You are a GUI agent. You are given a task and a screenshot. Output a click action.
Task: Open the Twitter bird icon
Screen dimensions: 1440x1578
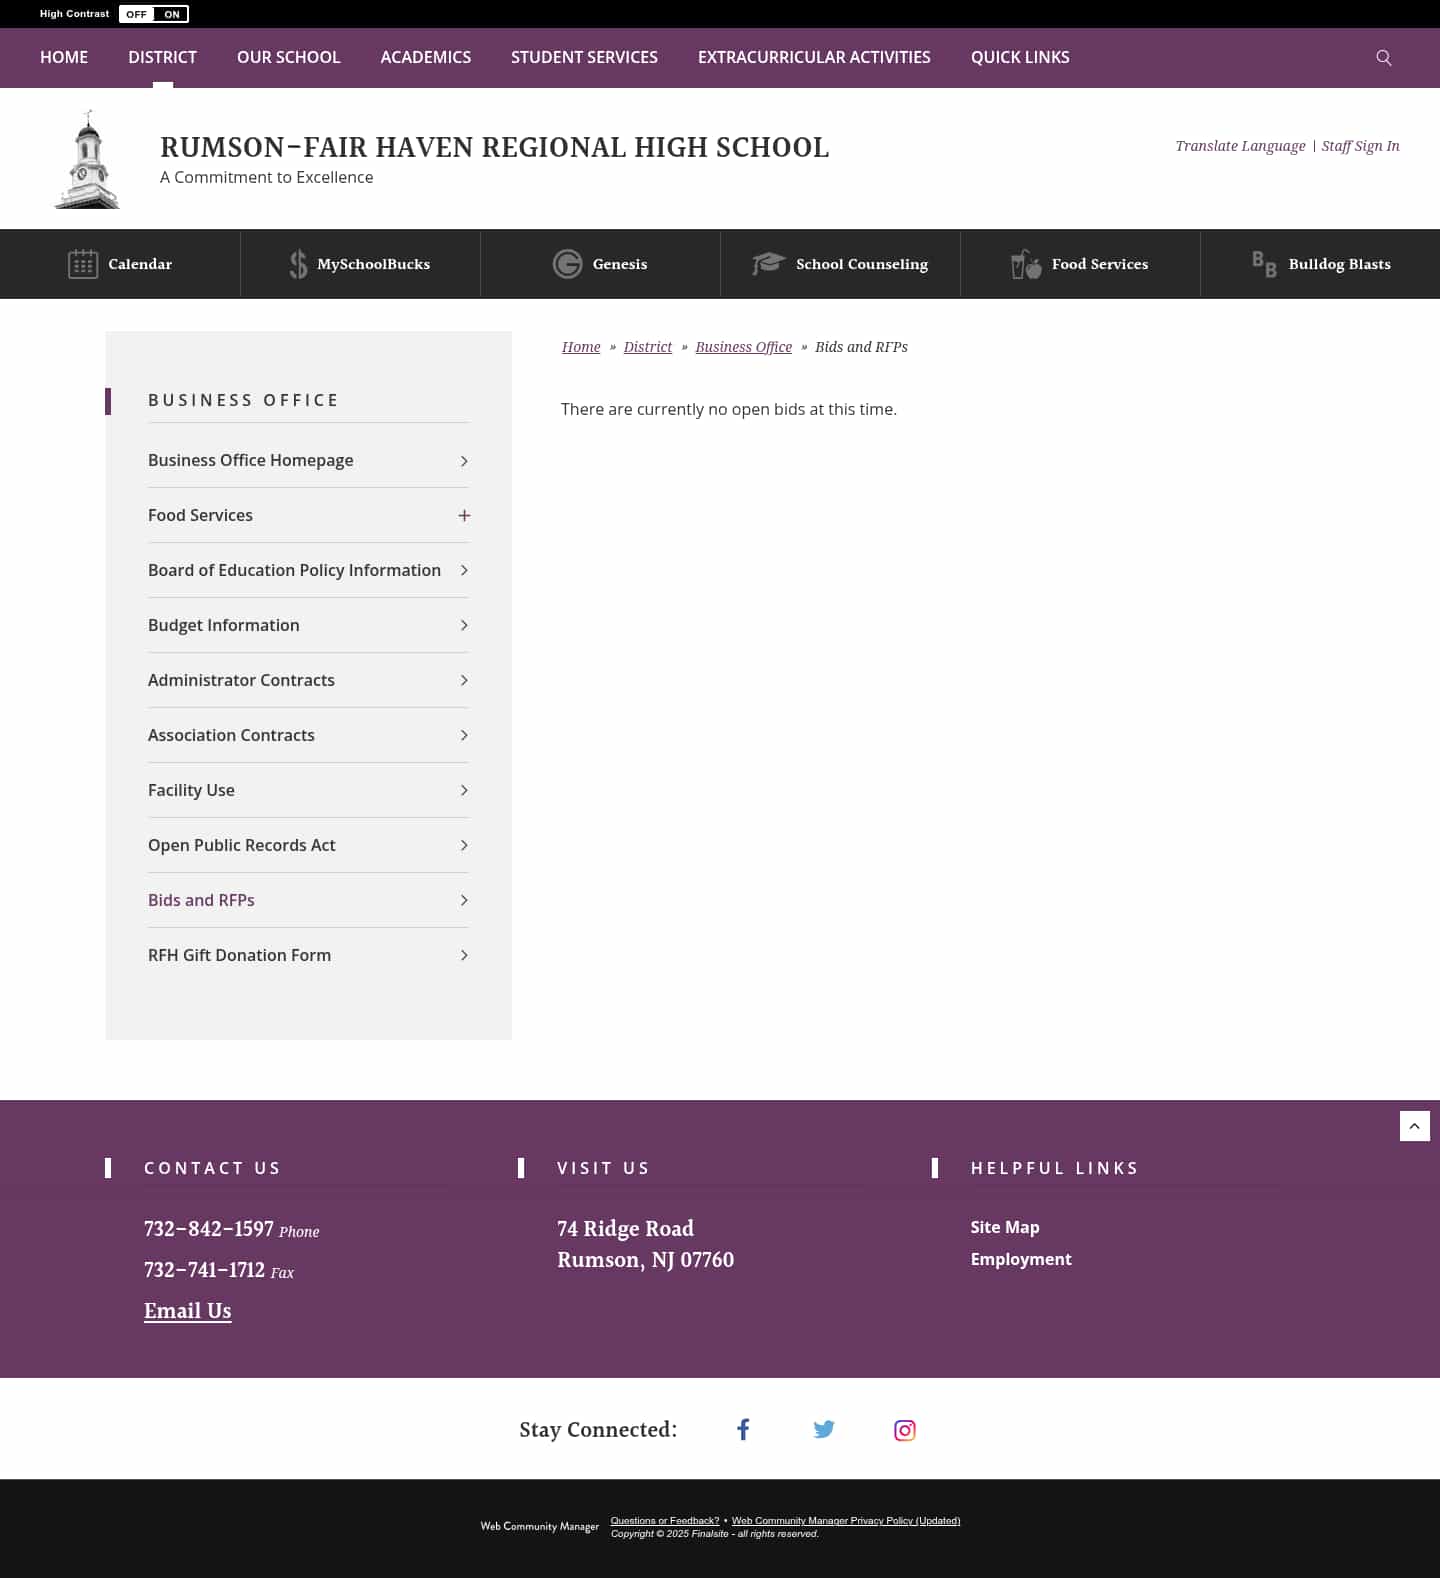tap(824, 1430)
